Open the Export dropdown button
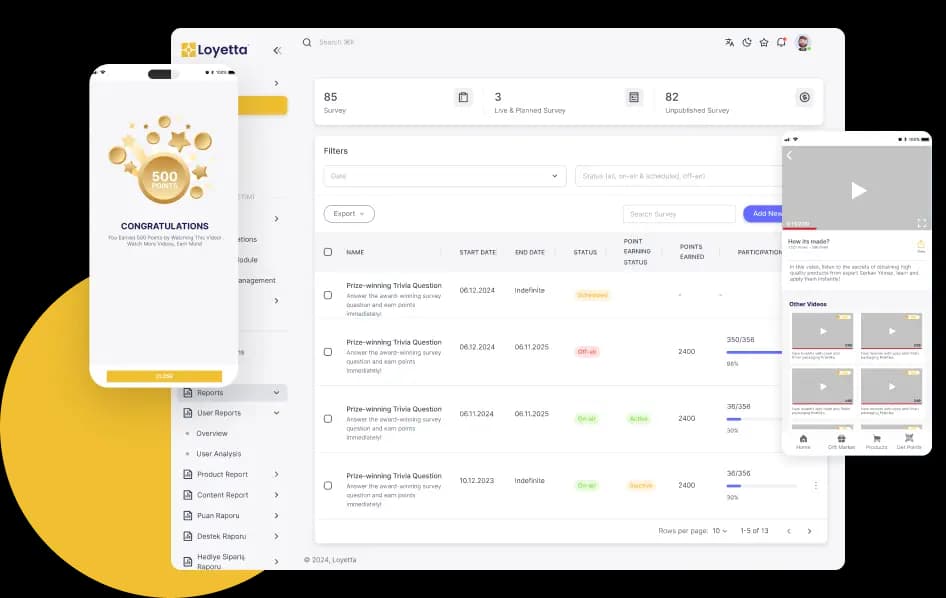946x598 pixels. pos(348,213)
